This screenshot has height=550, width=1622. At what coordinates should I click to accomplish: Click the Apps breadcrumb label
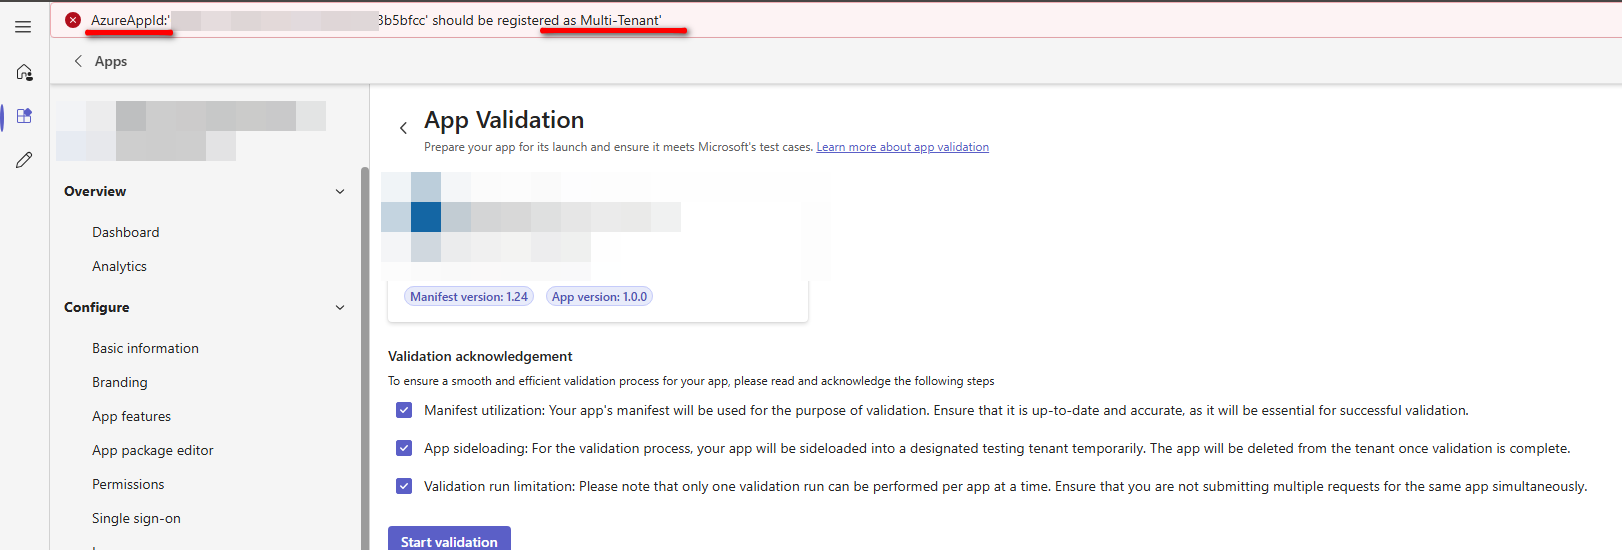111,61
